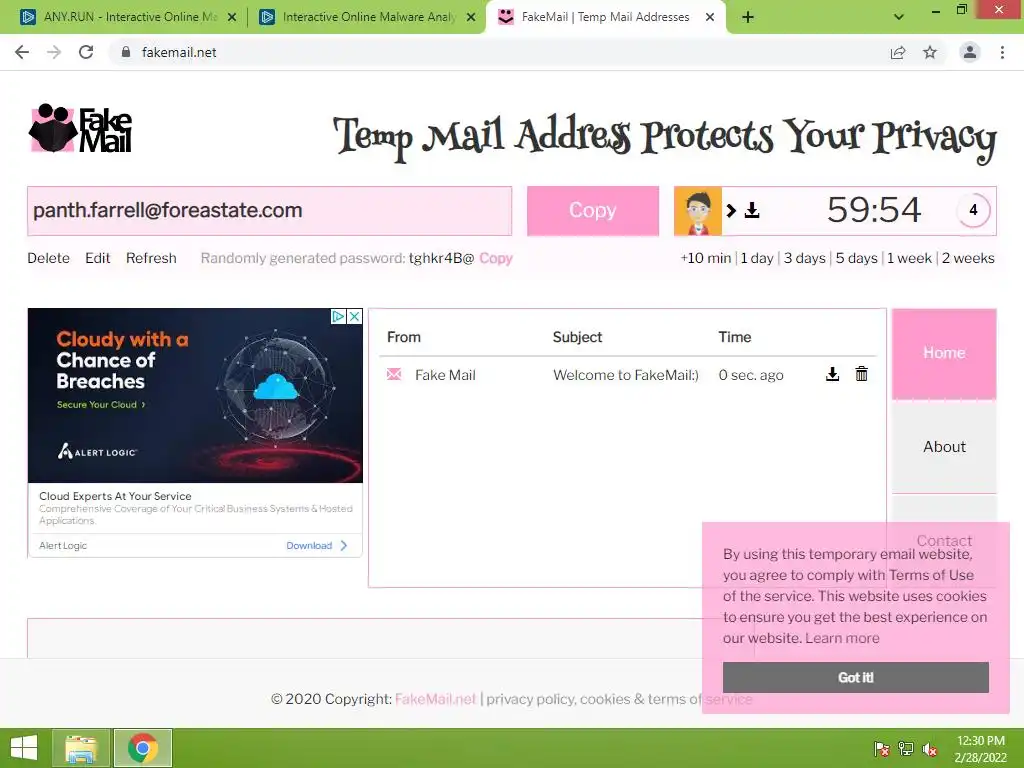Image resolution: width=1024 pixels, height=768 pixels.
Task: Set mailbox lifetime to 2 weeks
Action: 968,258
